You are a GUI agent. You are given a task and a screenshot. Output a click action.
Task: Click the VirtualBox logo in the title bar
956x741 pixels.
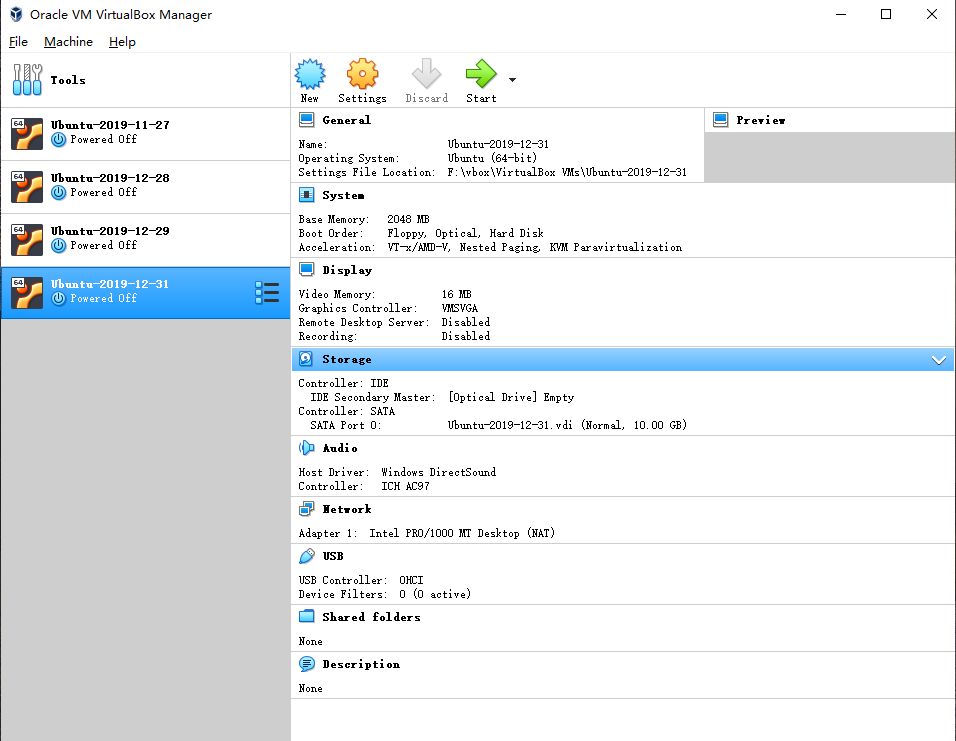pos(16,14)
